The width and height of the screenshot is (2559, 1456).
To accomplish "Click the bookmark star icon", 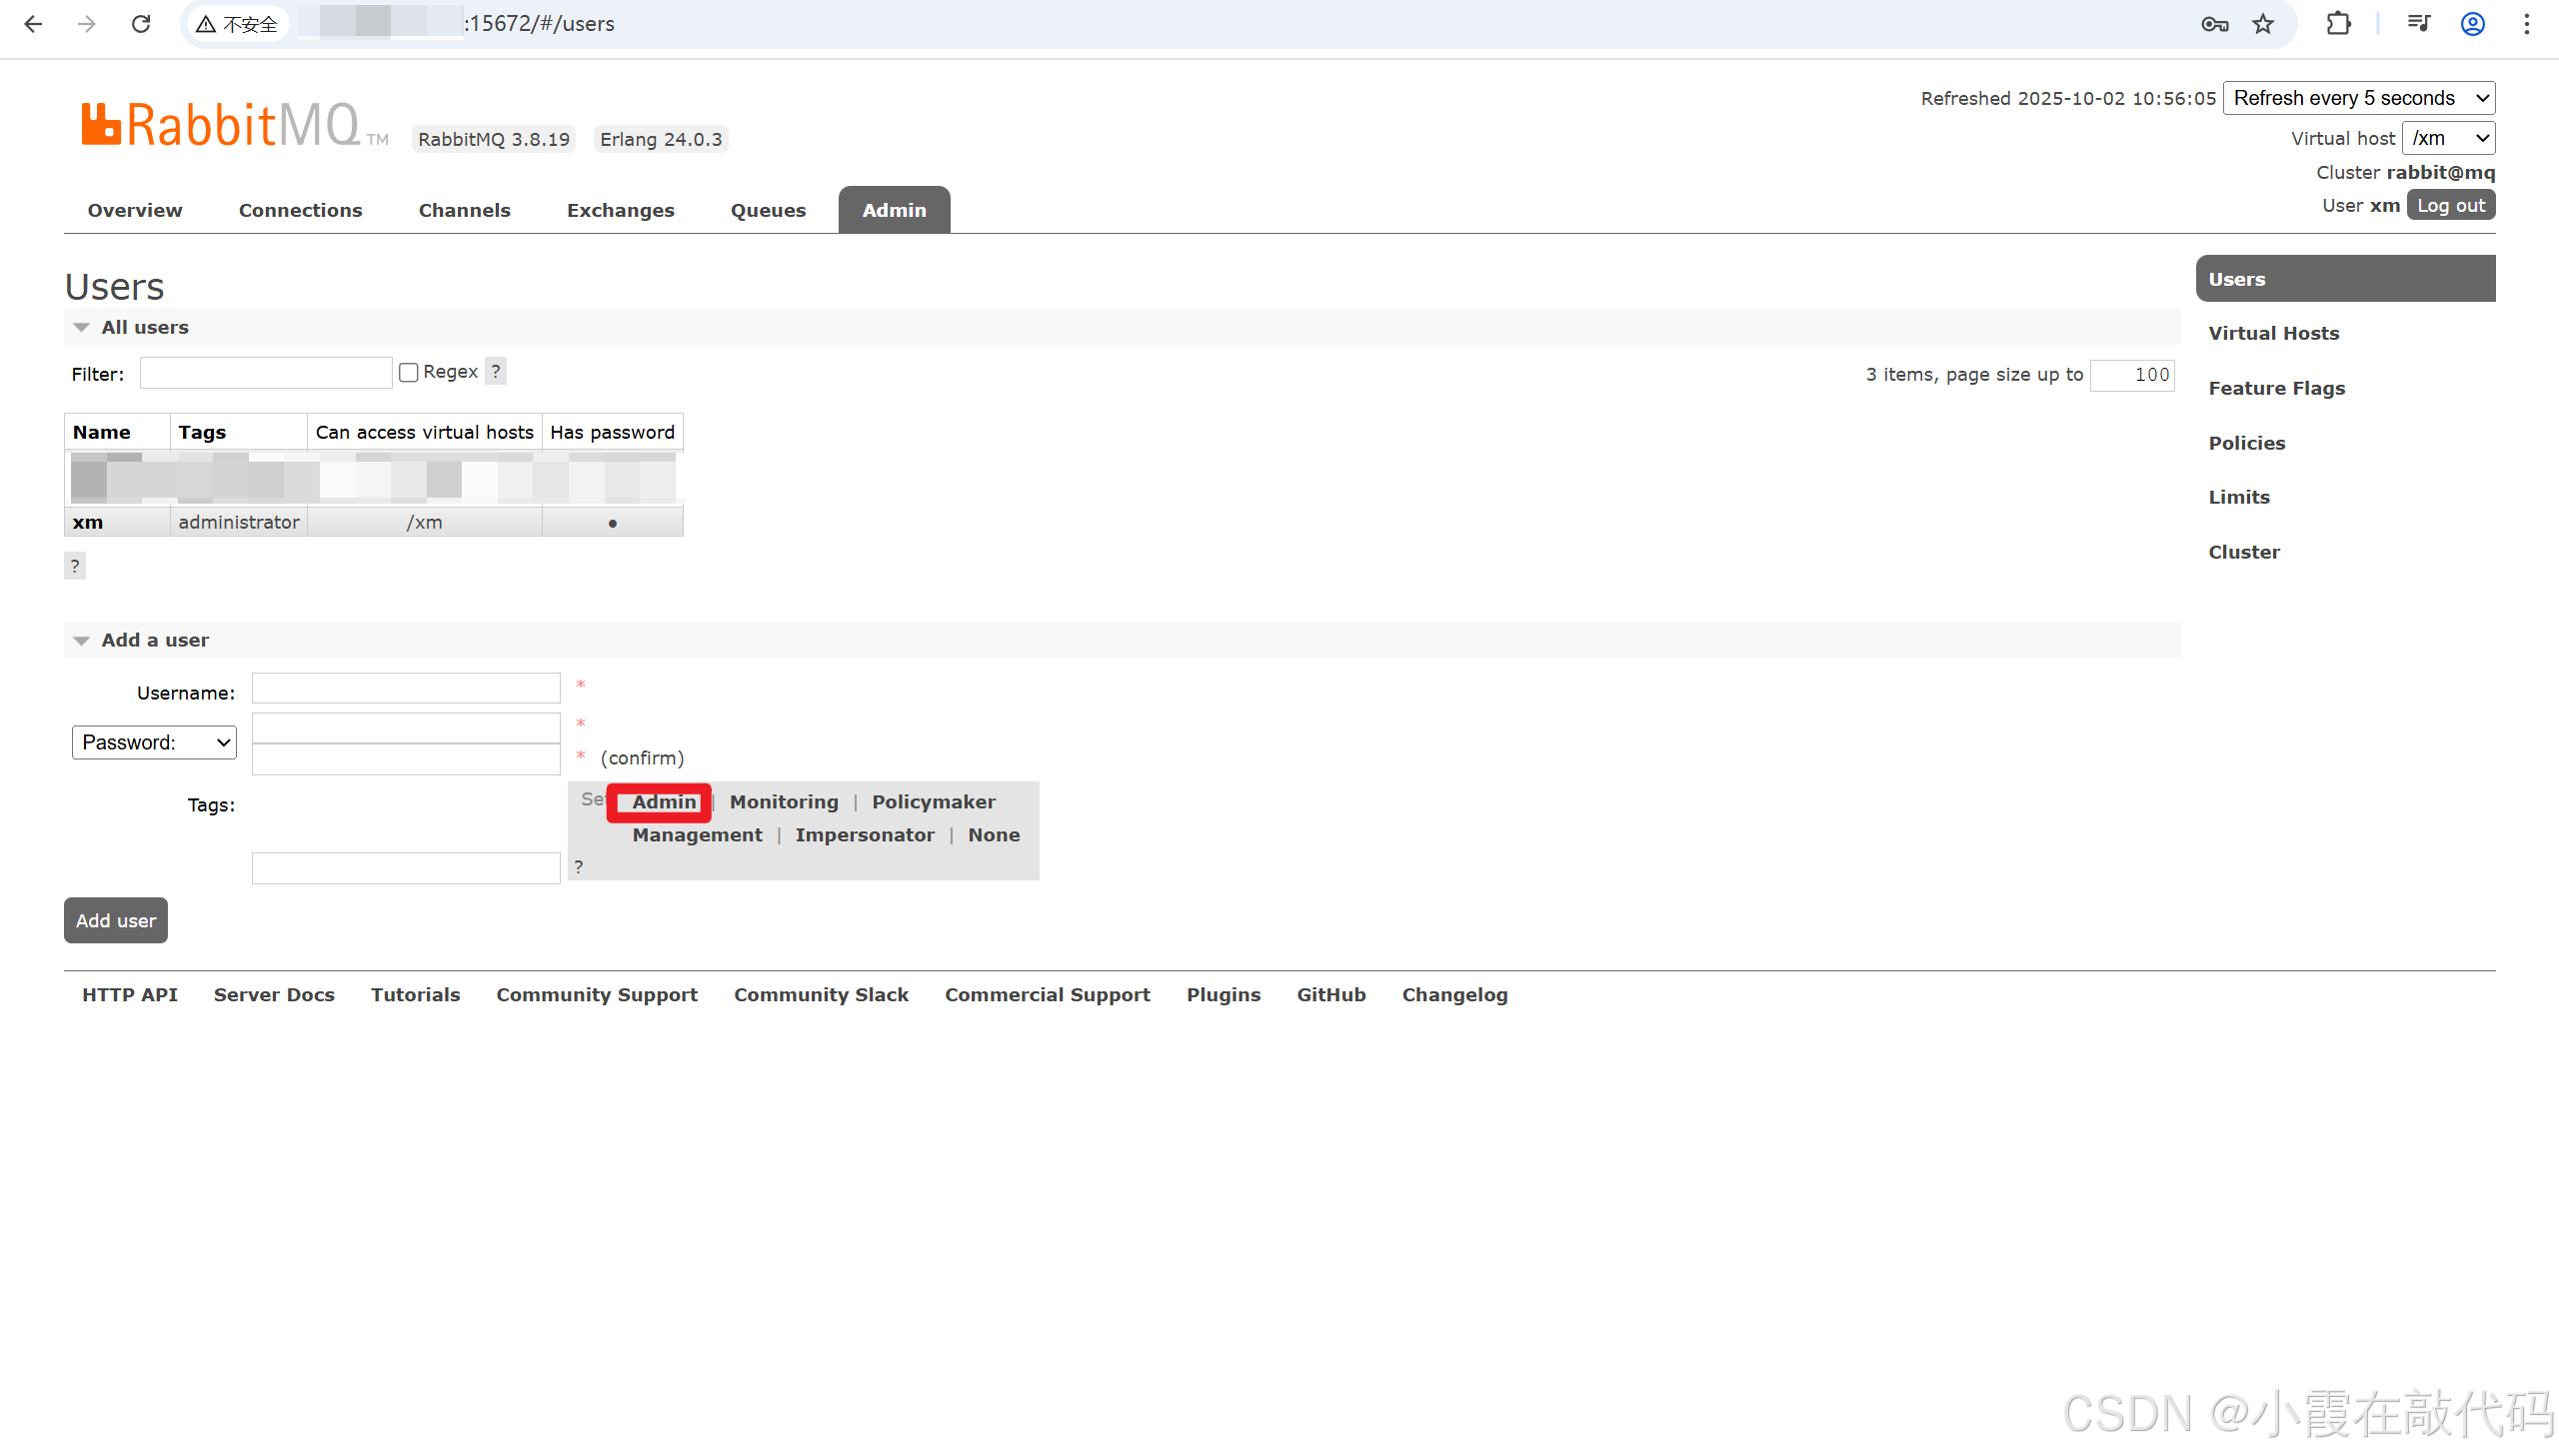I will point(2263,24).
